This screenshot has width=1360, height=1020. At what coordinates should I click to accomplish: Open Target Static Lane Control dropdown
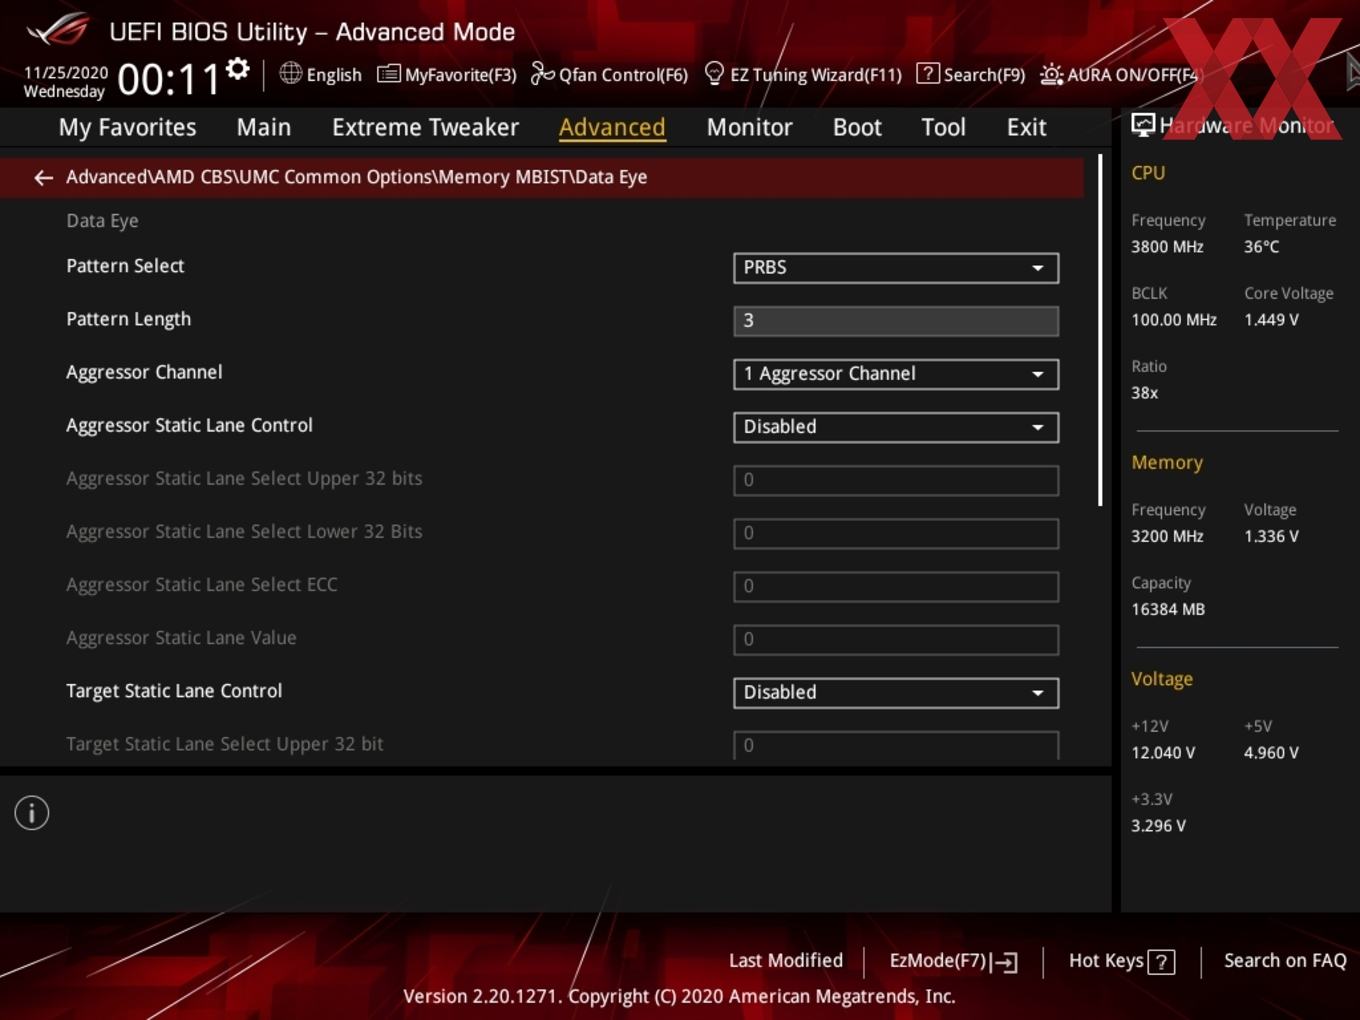pyautogui.click(x=896, y=693)
